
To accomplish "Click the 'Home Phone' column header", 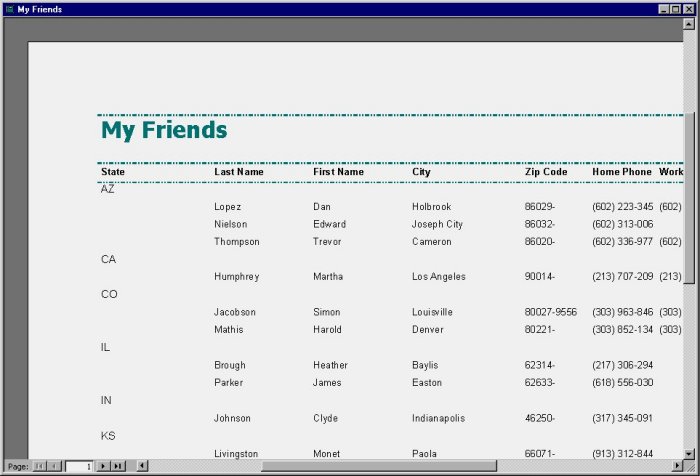I will click(x=621, y=172).
